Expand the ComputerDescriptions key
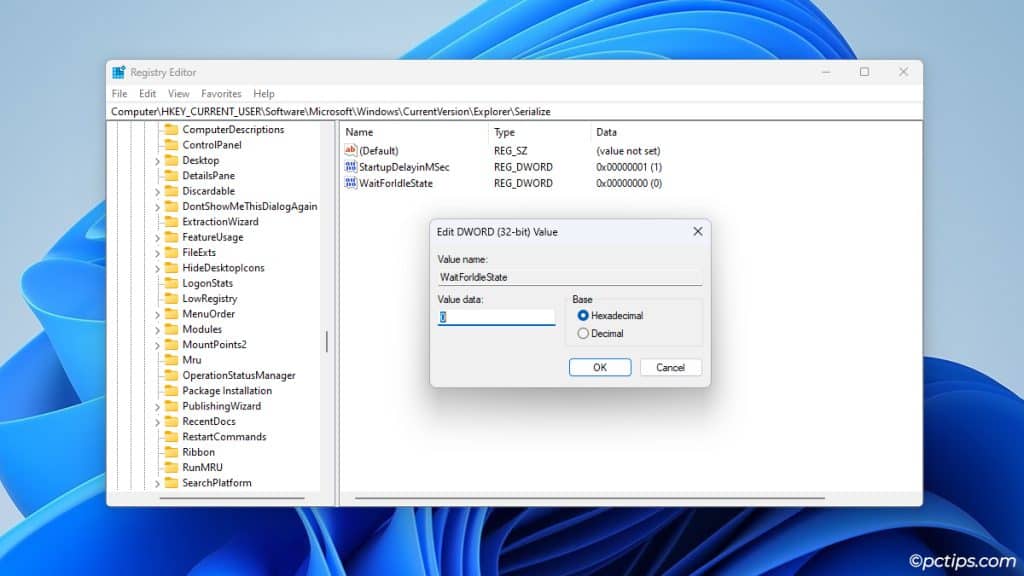 pyautogui.click(x=157, y=129)
